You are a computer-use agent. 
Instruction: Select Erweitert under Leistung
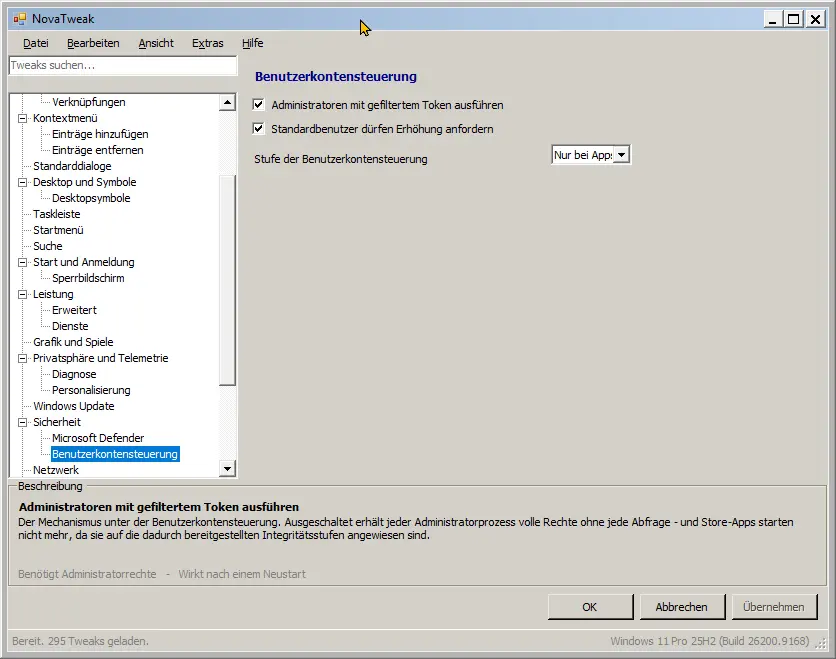coord(74,310)
